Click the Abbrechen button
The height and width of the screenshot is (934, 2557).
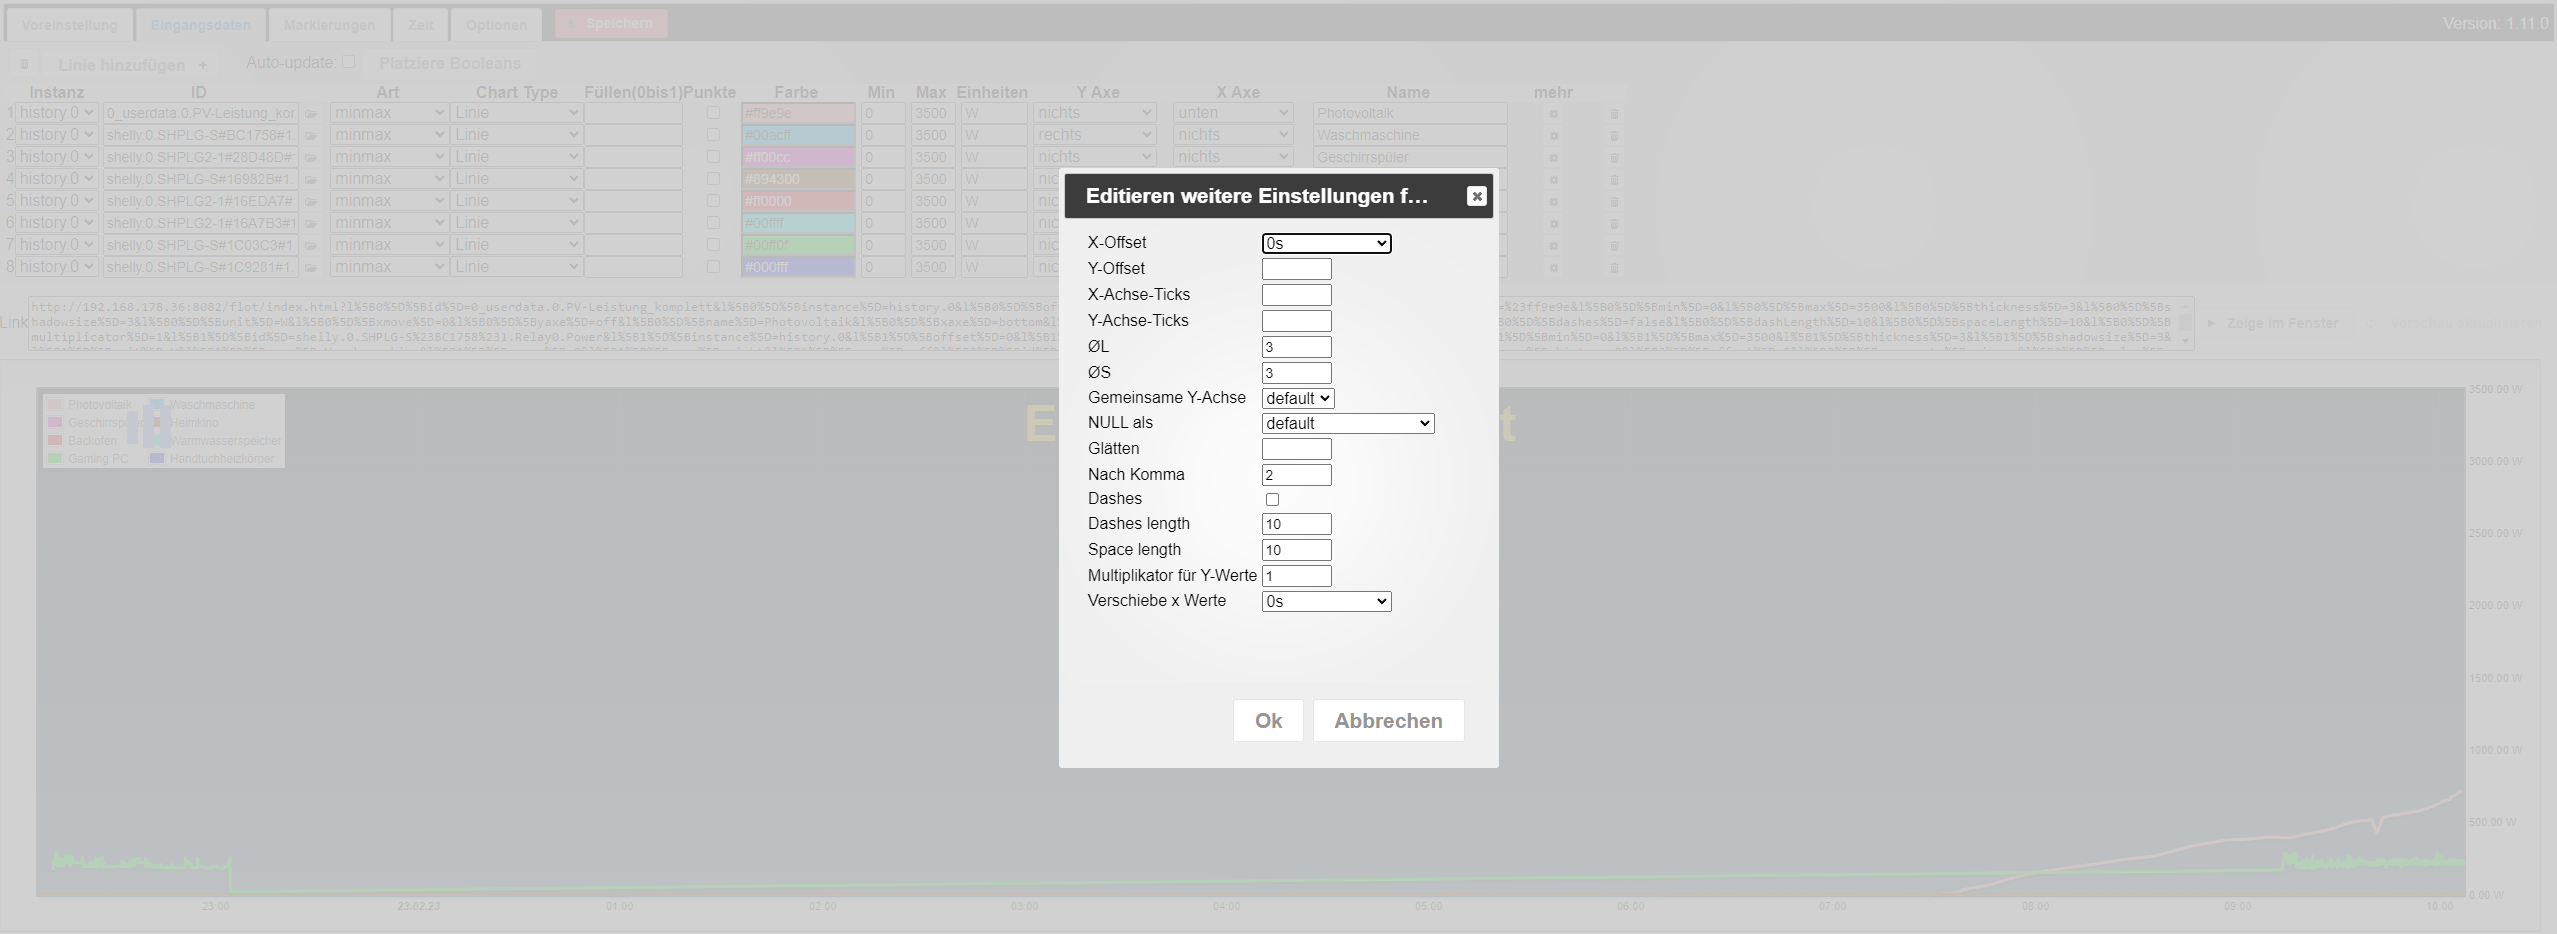[x=1388, y=721]
